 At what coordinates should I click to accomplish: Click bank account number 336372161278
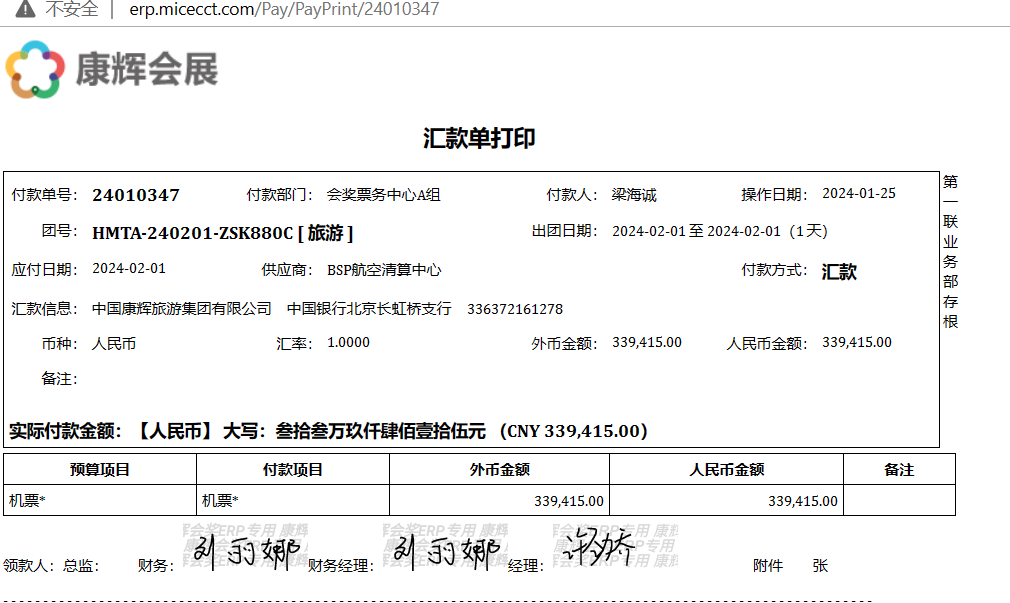click(515, 309)
